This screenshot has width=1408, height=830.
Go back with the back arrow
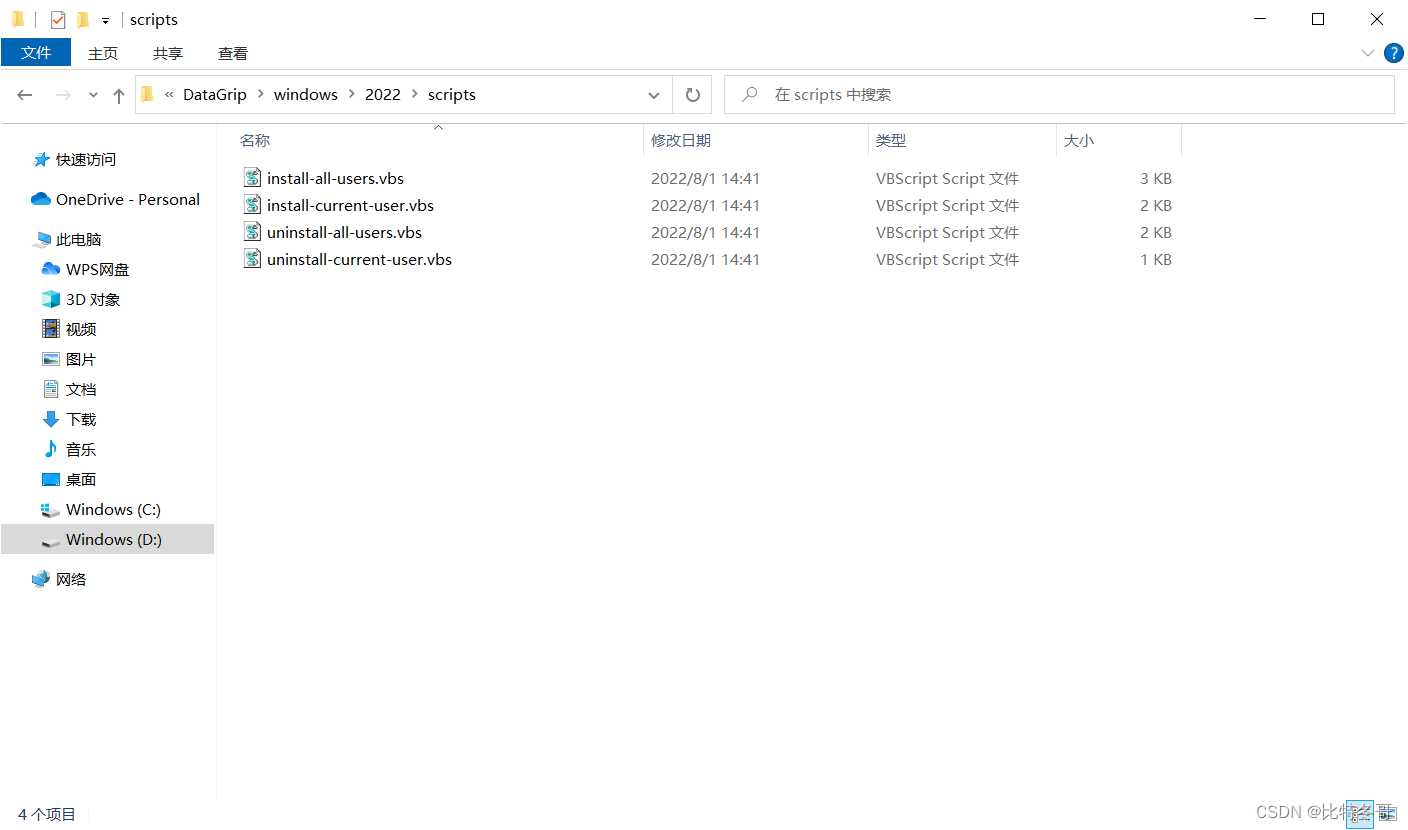click(x=25, y=95)
